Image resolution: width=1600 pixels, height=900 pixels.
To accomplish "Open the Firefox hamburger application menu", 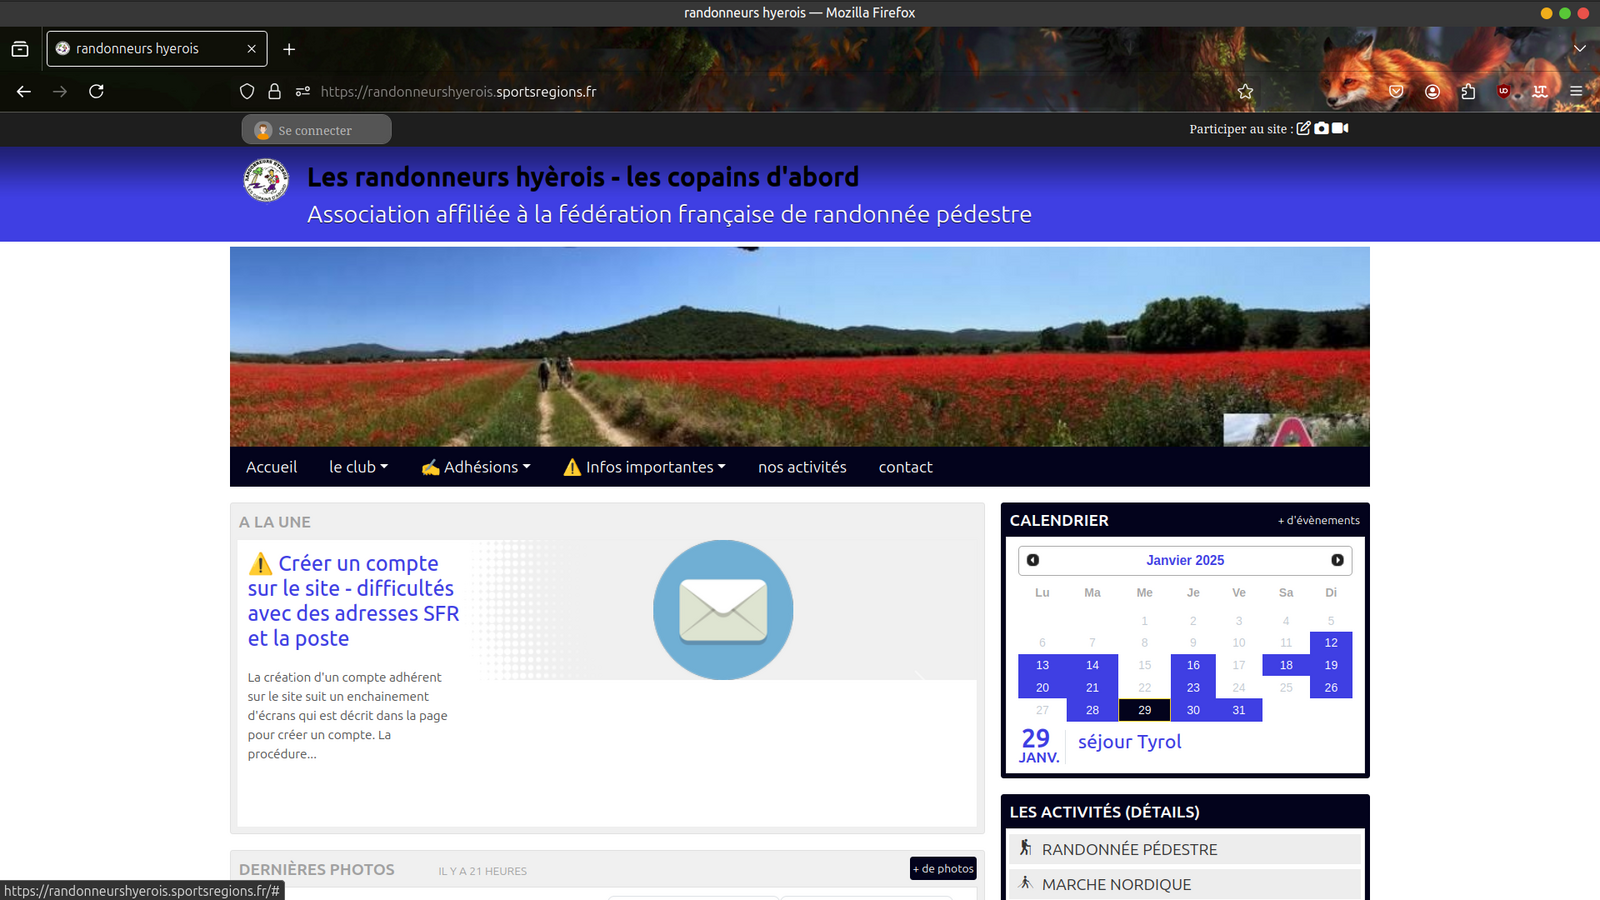I will click(1576, 92).
